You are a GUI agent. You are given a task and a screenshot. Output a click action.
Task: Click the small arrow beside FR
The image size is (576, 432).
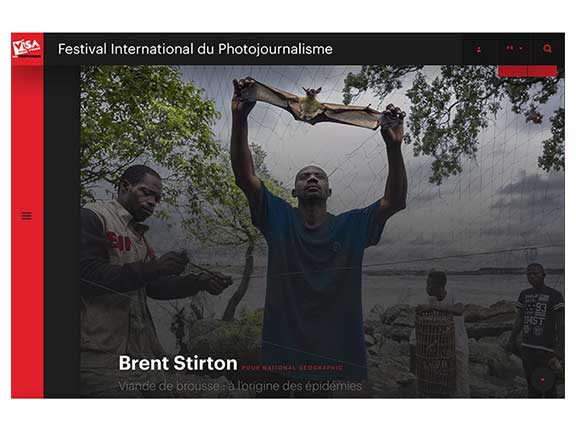[x=521, y=48]
